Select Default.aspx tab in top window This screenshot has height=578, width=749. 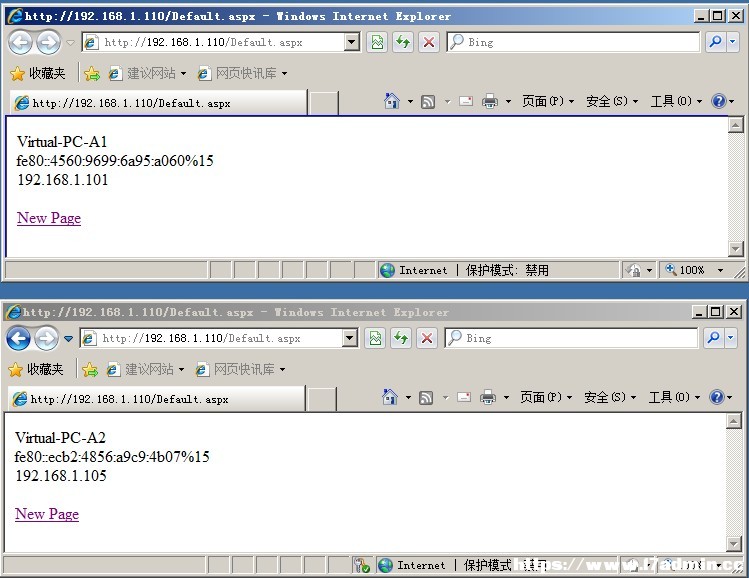point(158,103)
